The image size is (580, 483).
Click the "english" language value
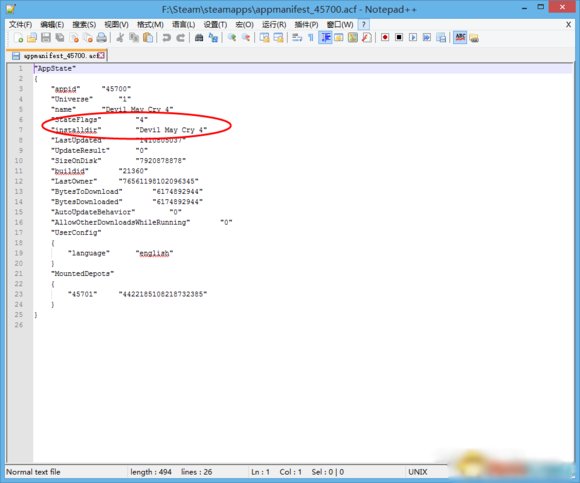coord(154,253)
